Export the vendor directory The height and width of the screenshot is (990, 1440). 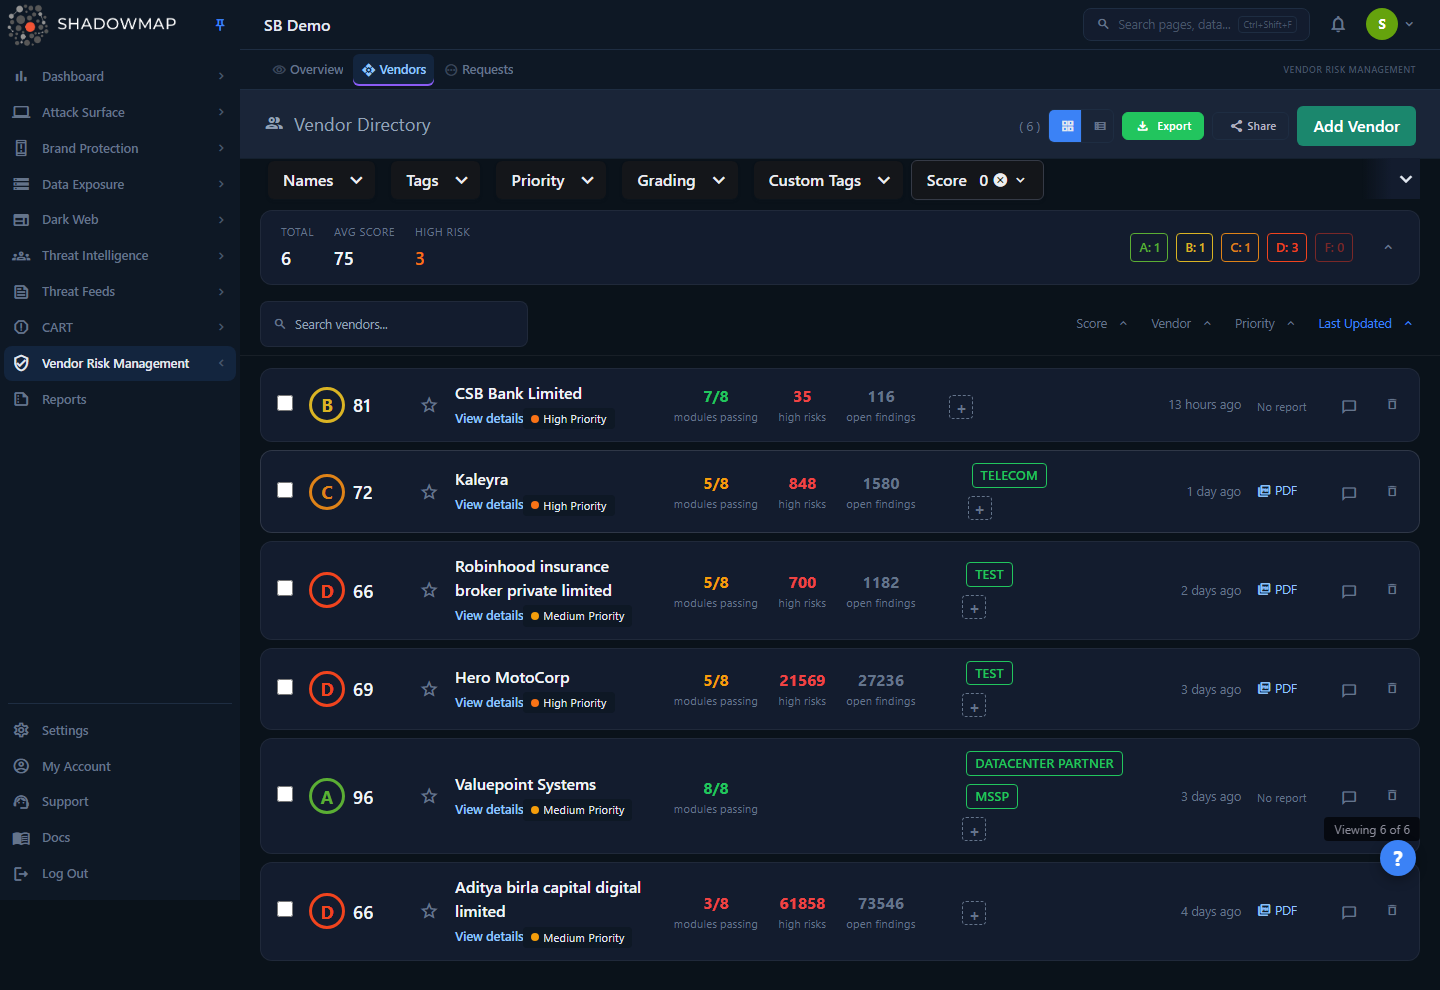pos(1163,126)
